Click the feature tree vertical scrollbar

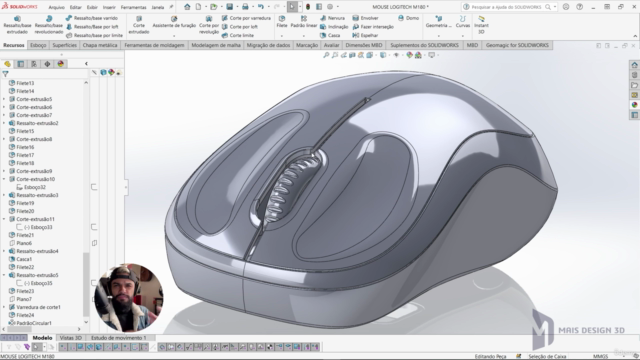(x=86, y=284)
